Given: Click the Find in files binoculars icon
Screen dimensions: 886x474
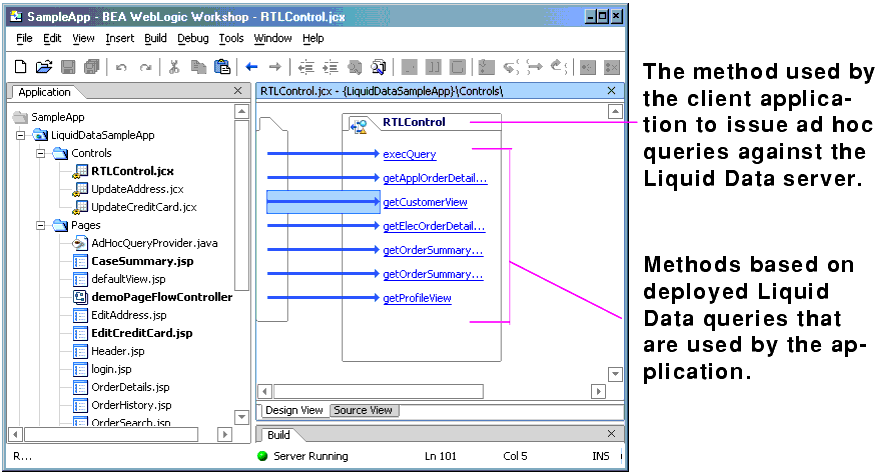Looking at the screenshot, I should click(x=379, y=67).
